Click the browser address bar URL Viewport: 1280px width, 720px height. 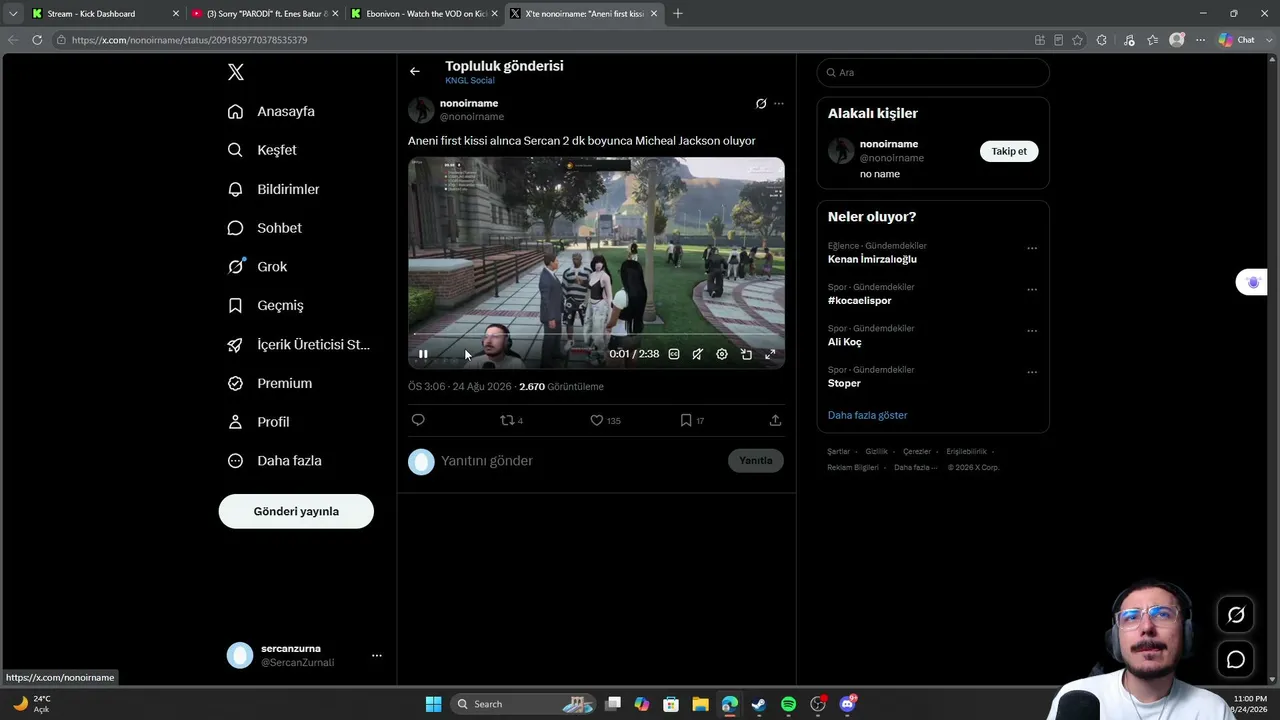pyautogui.click(x=189, y=40)
